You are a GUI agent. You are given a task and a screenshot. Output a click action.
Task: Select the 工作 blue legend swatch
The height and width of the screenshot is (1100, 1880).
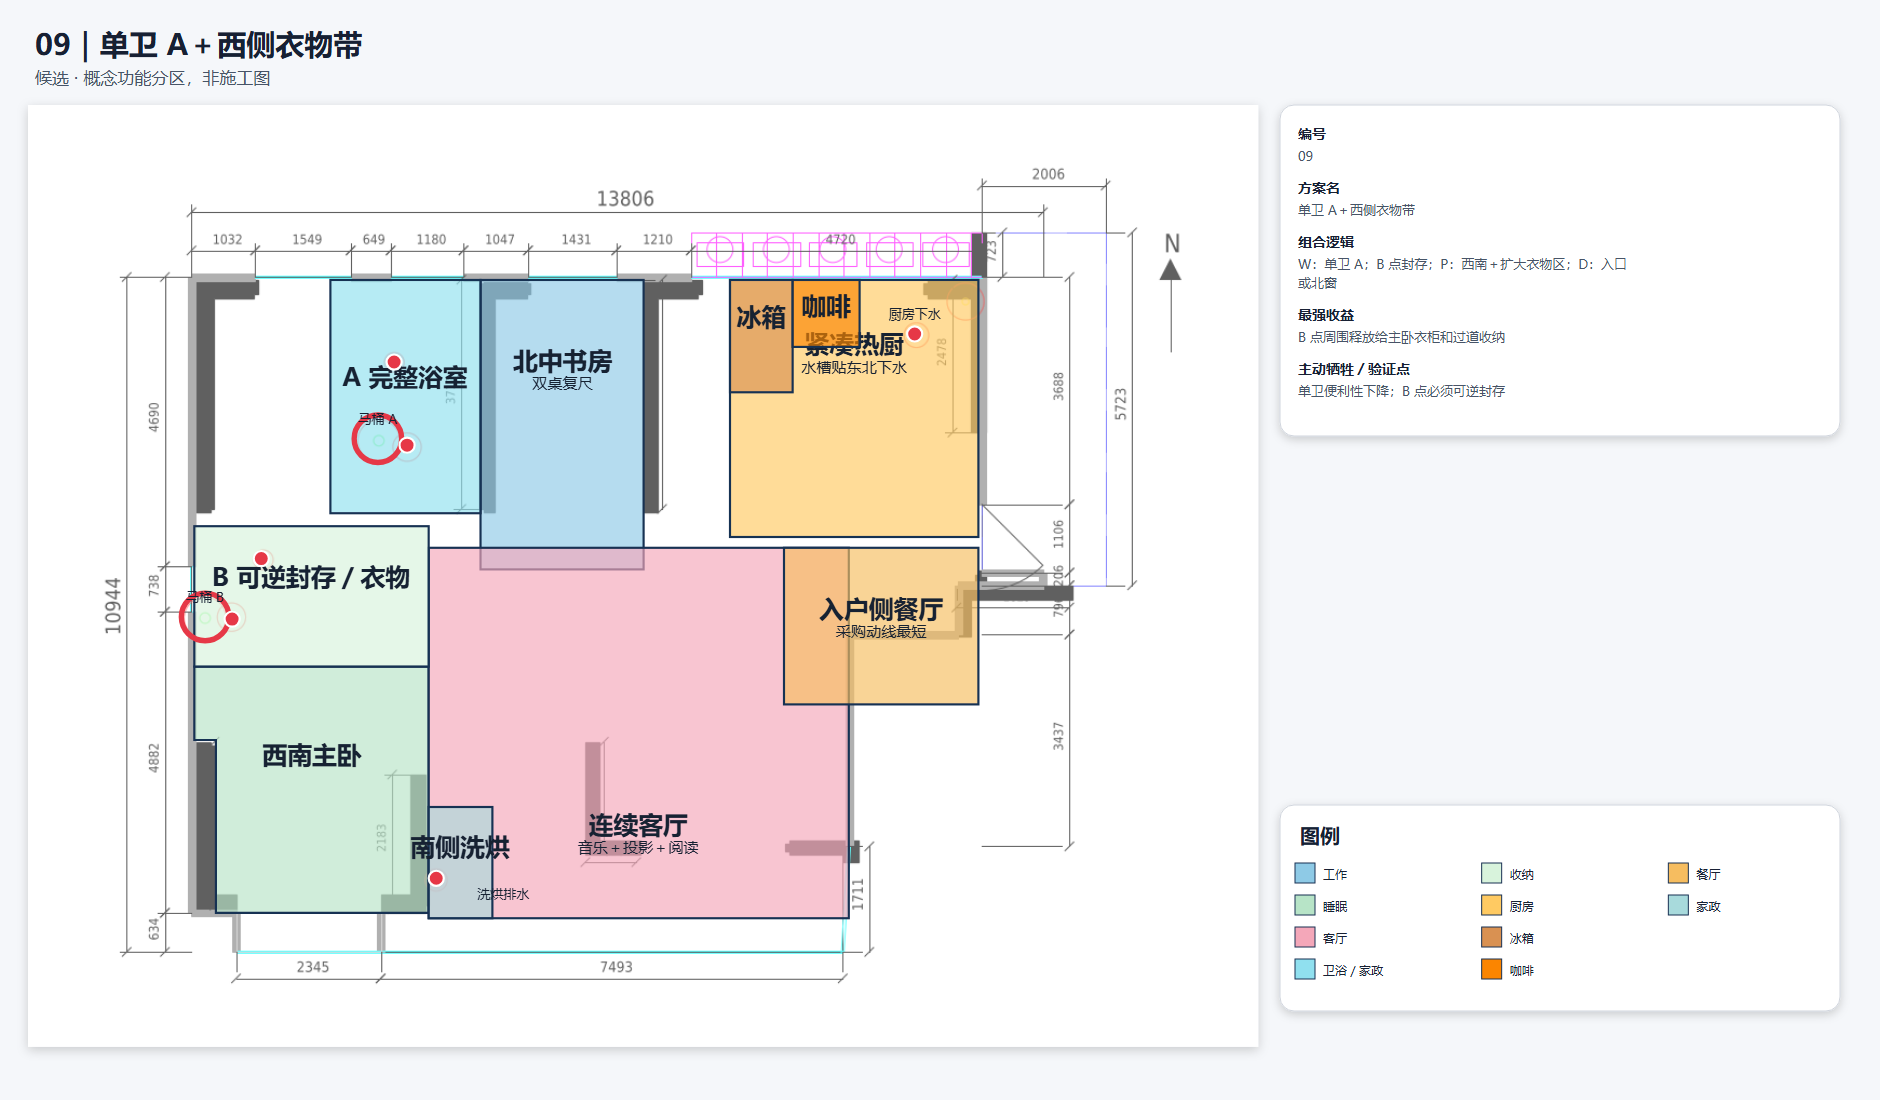point(1305,873)
